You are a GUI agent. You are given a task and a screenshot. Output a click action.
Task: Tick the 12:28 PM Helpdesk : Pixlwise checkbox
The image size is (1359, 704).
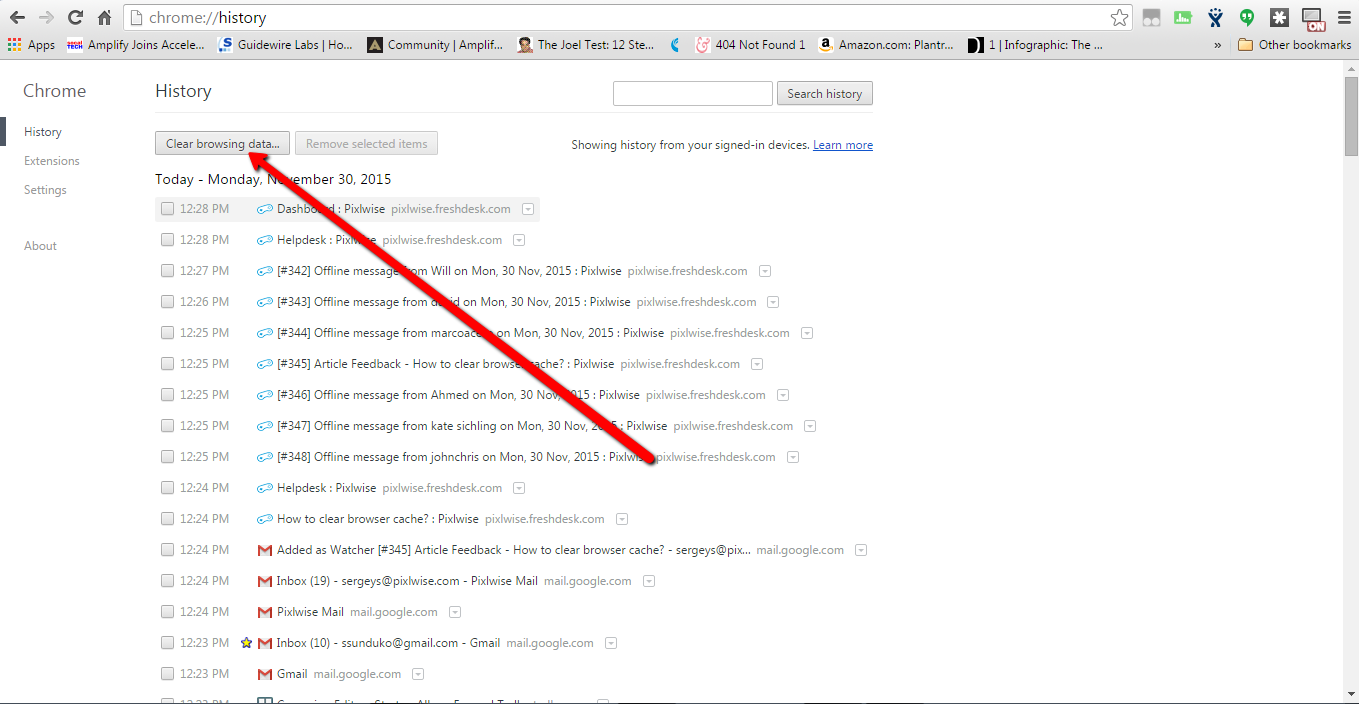[x=167, y=240]
